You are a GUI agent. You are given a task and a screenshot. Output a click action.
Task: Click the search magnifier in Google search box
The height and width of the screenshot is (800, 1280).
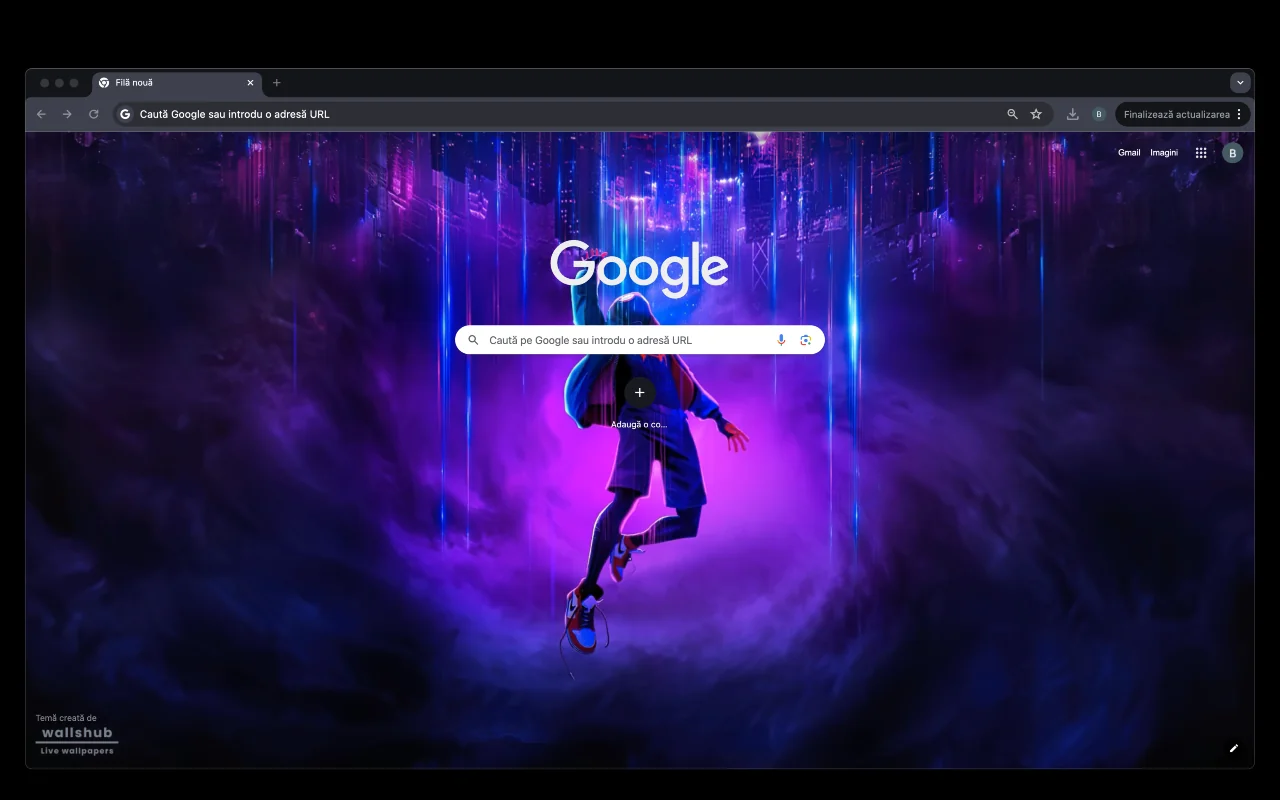pos(474,340)
